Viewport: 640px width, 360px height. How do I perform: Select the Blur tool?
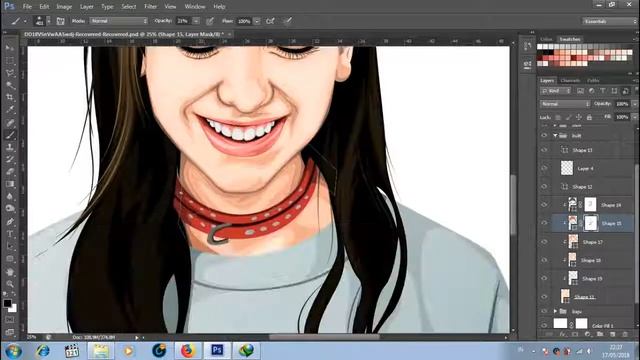(x=10, y=196)
